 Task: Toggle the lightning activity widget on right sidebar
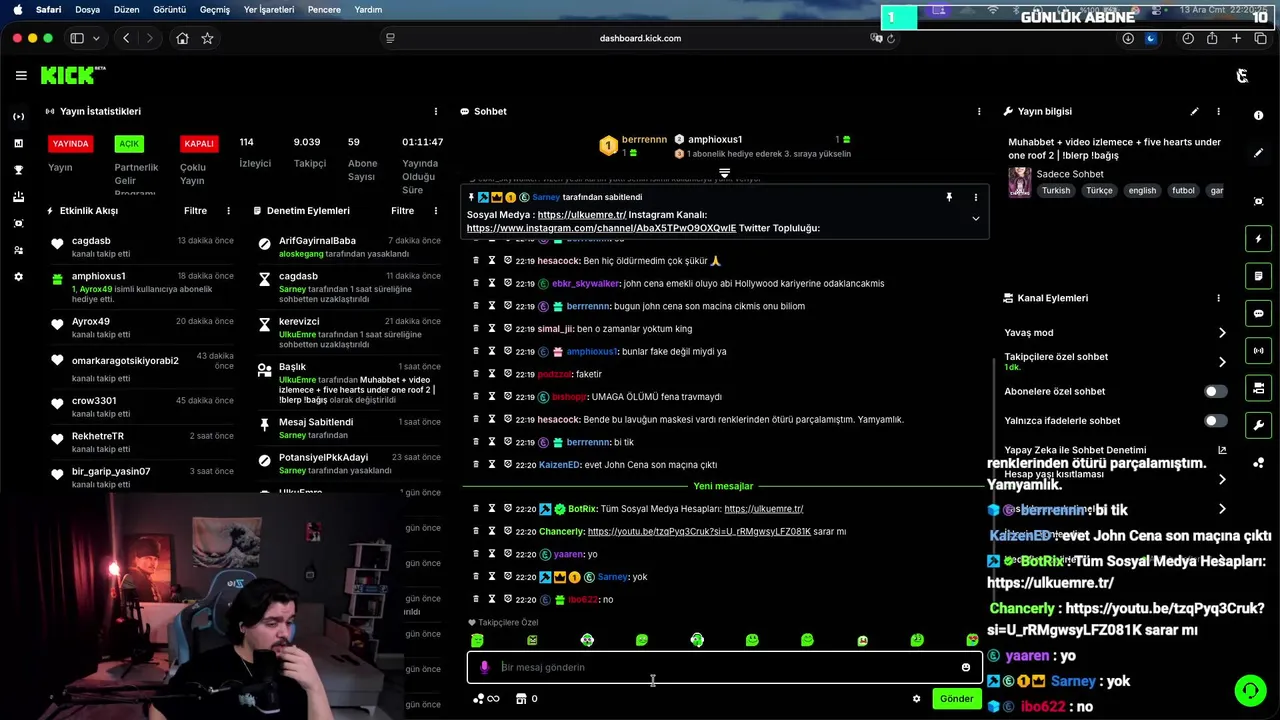(x=1259, y=239)
